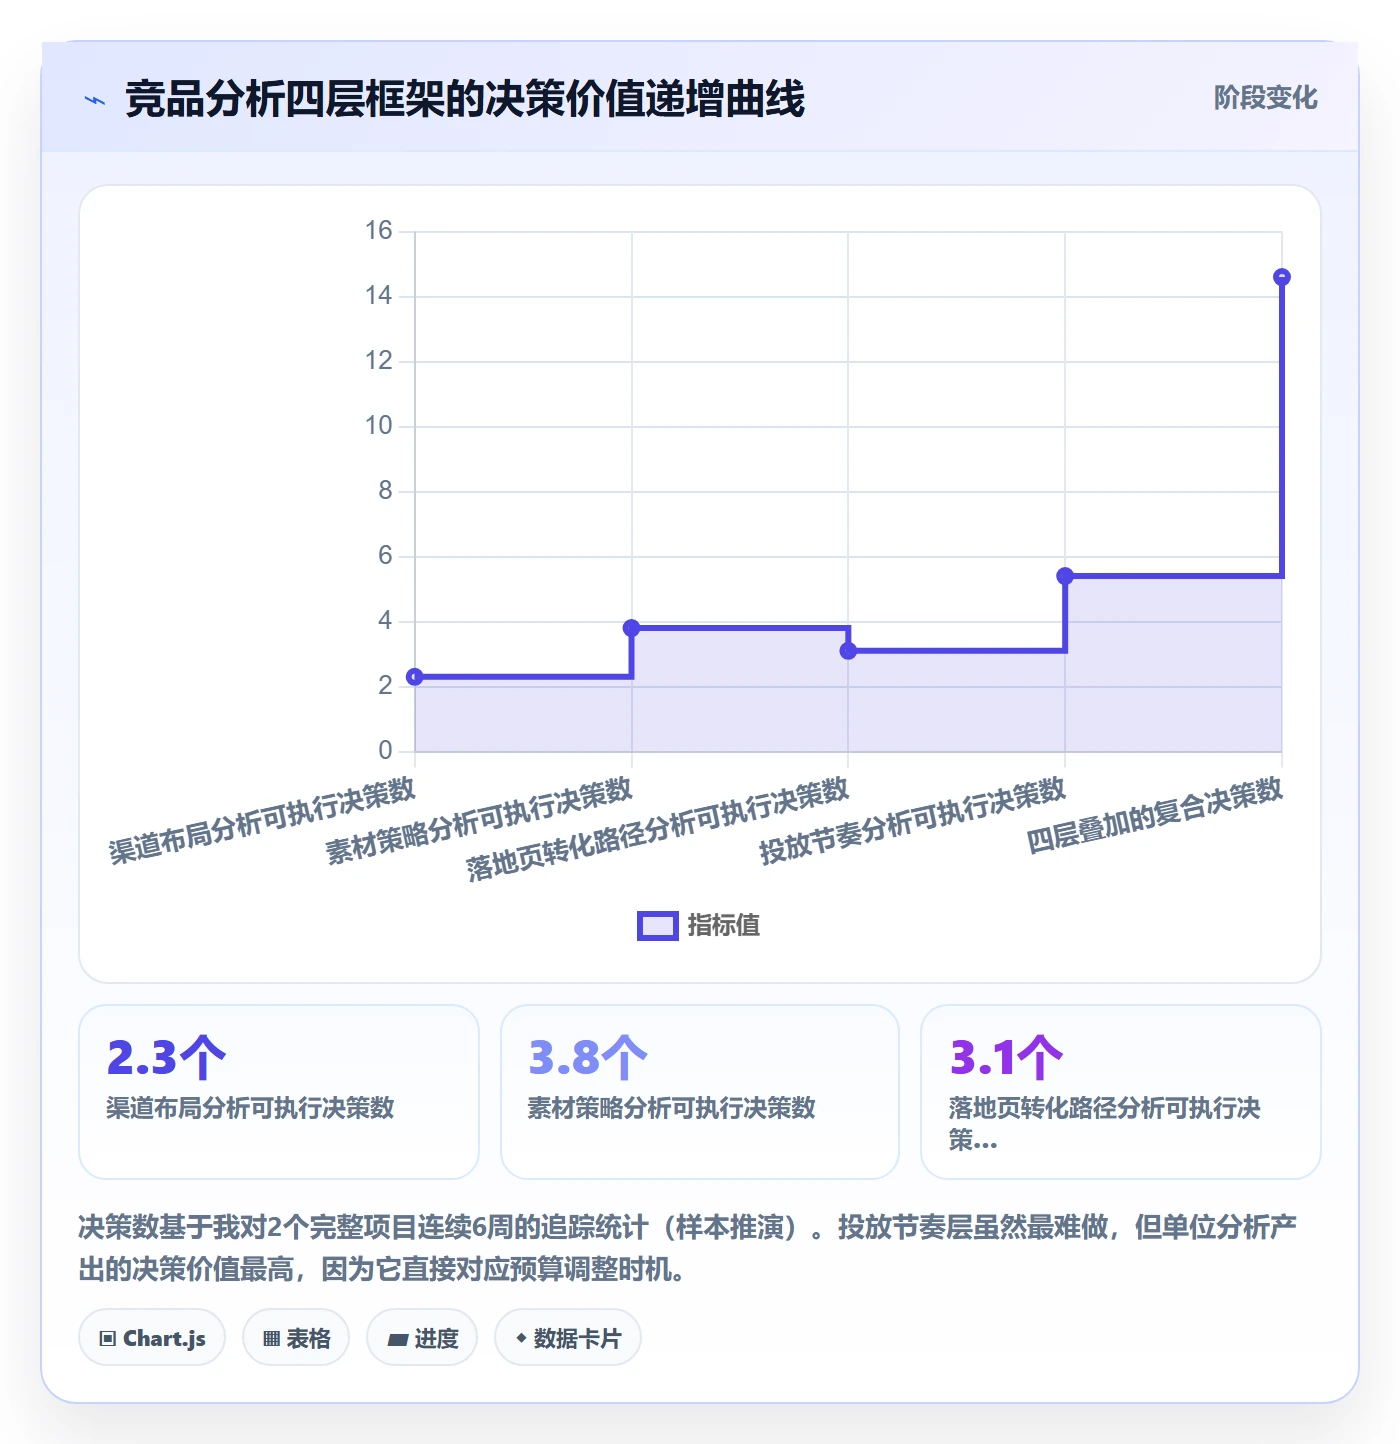Click the chart point for 落地页转化路径分析可执行决策数
Screen dimensions: 1400x1444
click(x=848, y=651)
